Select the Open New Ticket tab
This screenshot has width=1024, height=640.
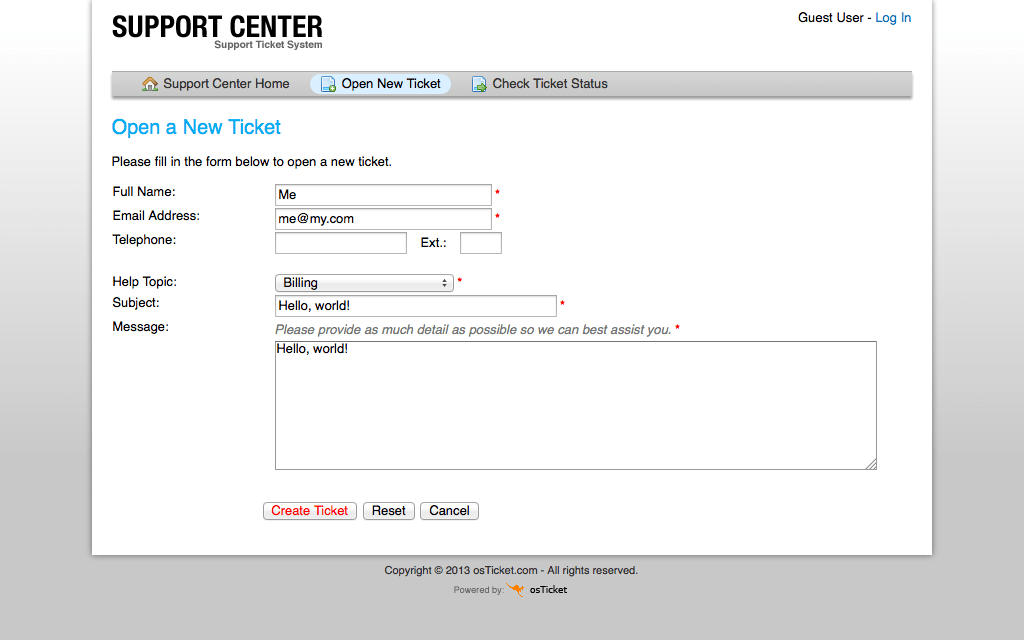point(390,84)
